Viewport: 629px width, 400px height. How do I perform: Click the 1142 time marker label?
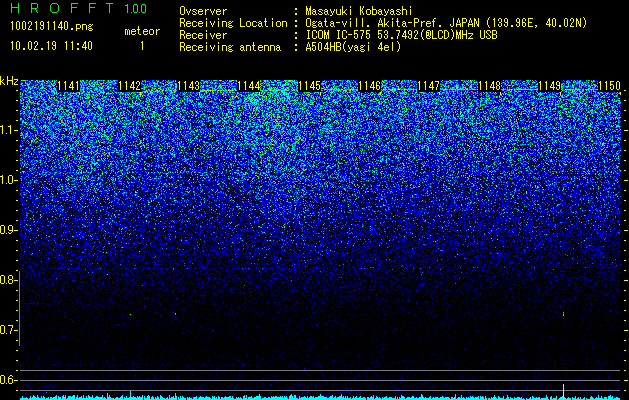click(130, 86)
